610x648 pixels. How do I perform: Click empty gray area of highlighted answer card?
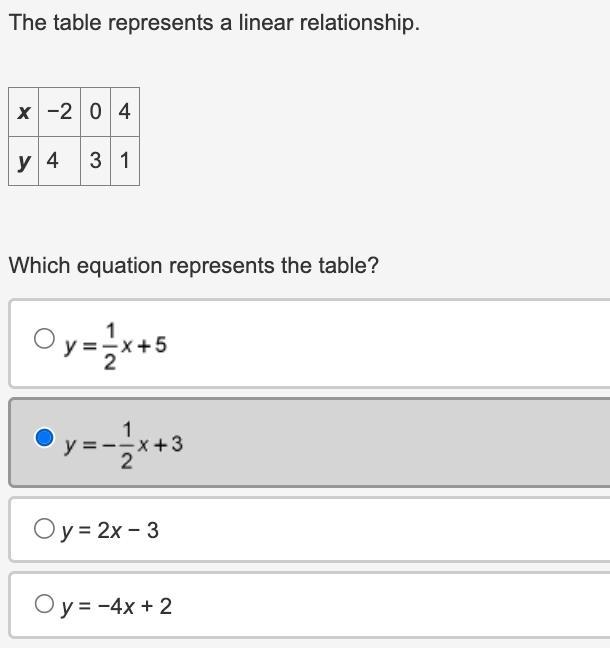click(x=393, y=443)
